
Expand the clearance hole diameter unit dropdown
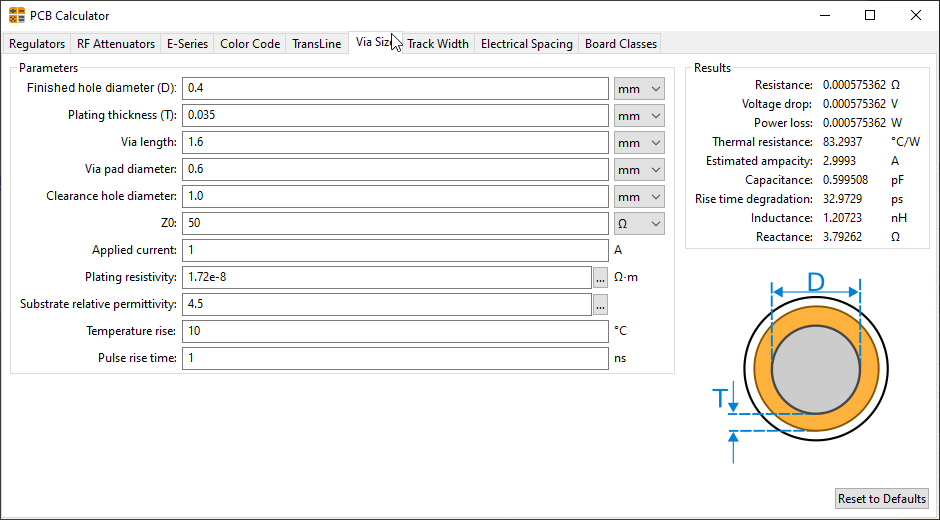click(x=639, y=197)
